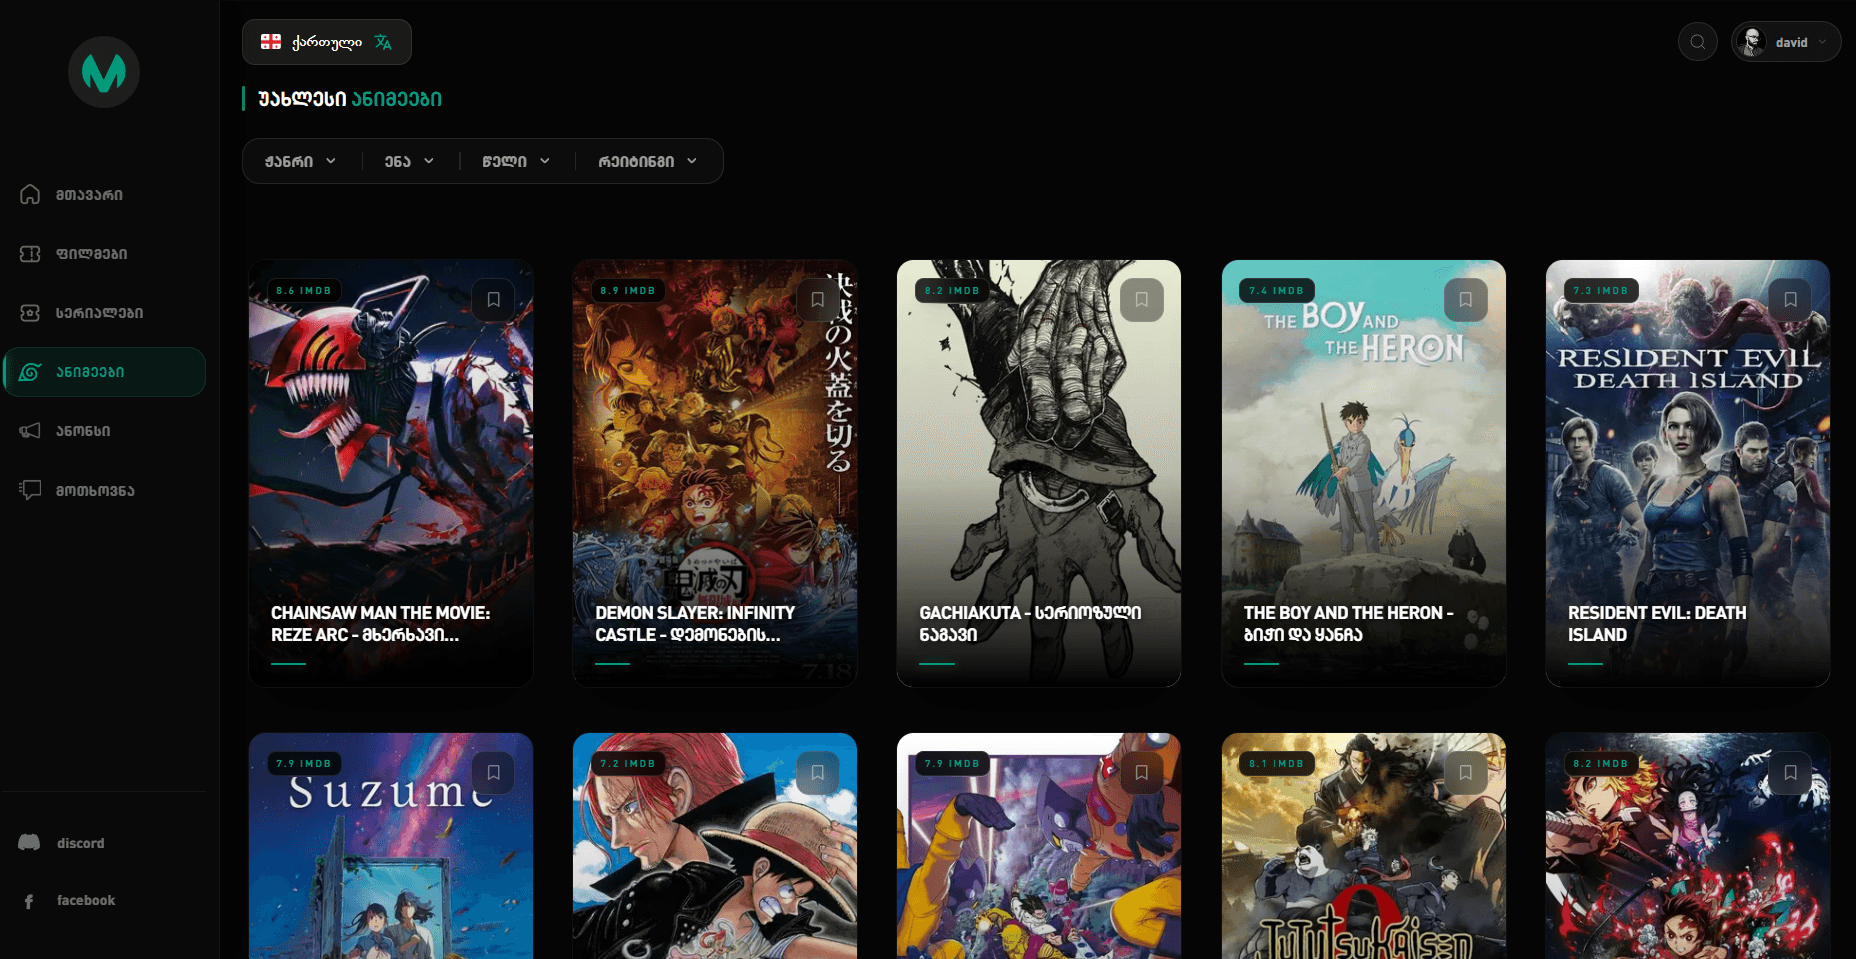Click 7.4 IMDB rating badge
This screenshot has width=1856, height=959.
pos(1276,290)
